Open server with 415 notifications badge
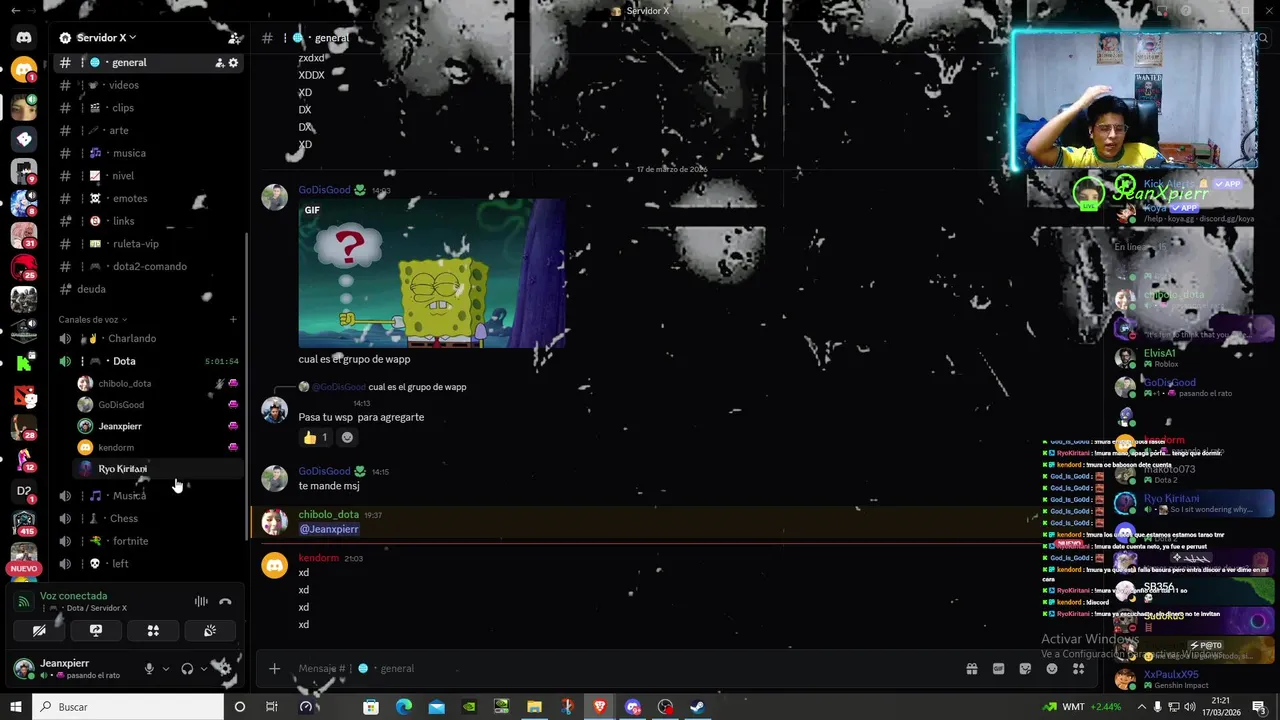Viewport: 1280px width, 720px height. [x=24, y=522]
